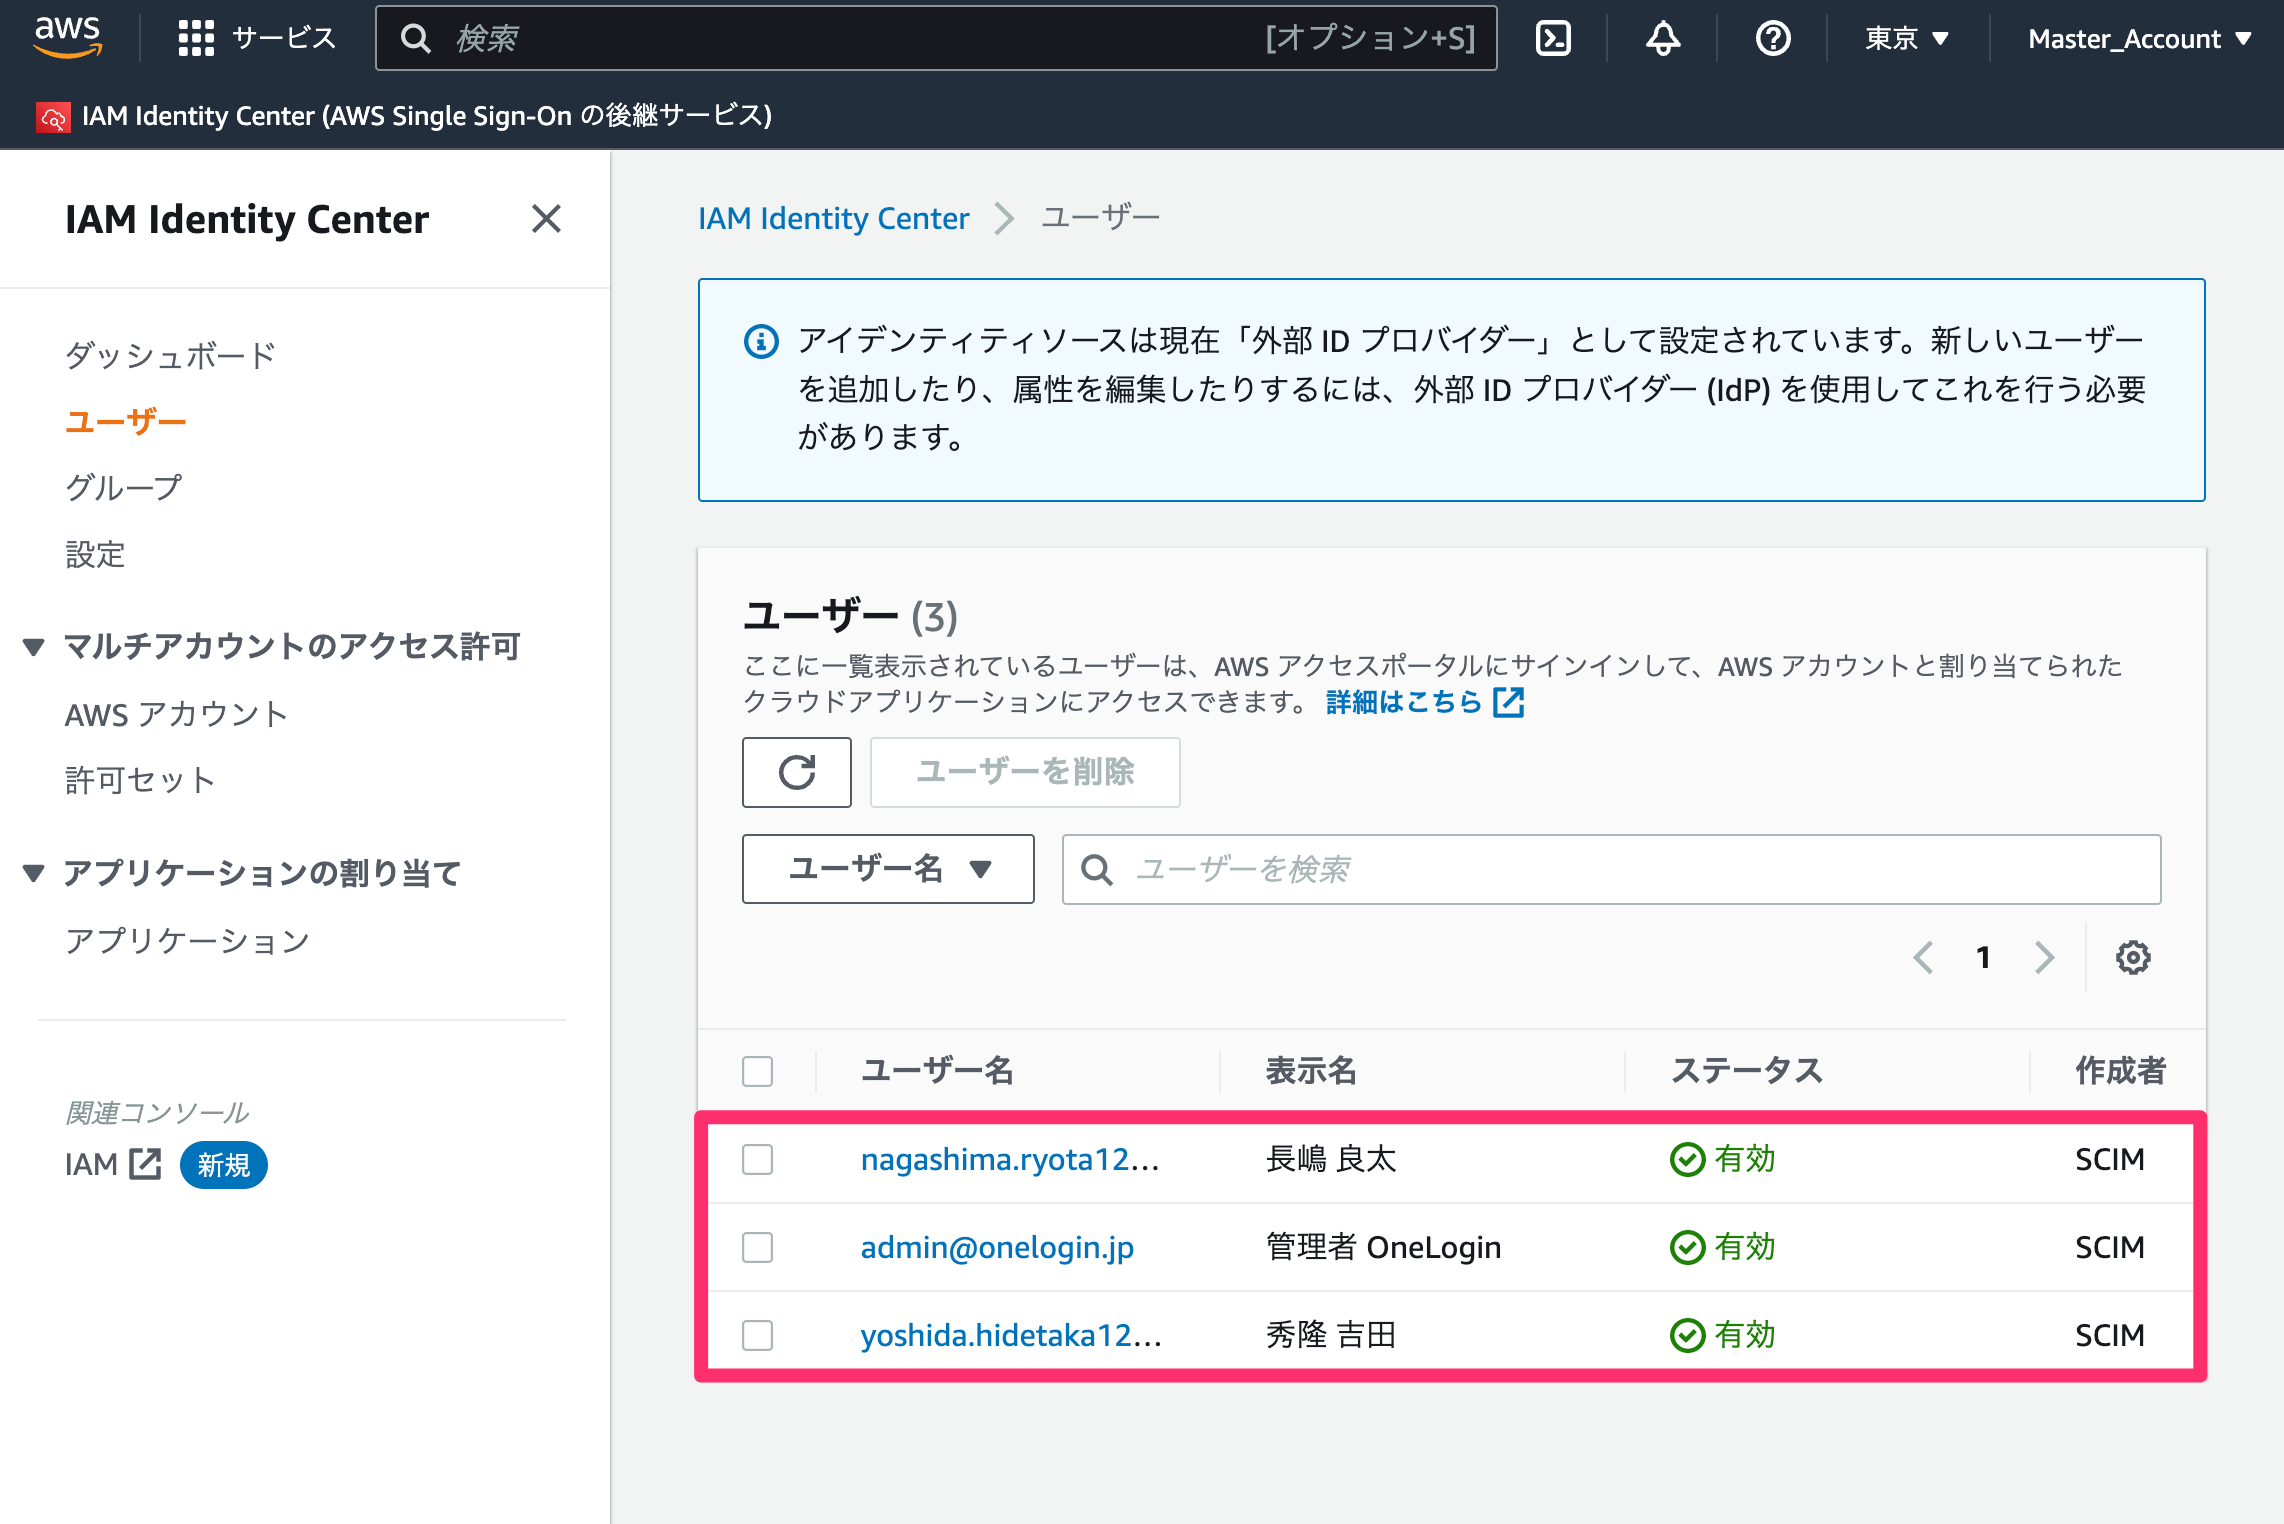
Task: Click the 新規 badge next to IAM
Action: pos(223,1164)
